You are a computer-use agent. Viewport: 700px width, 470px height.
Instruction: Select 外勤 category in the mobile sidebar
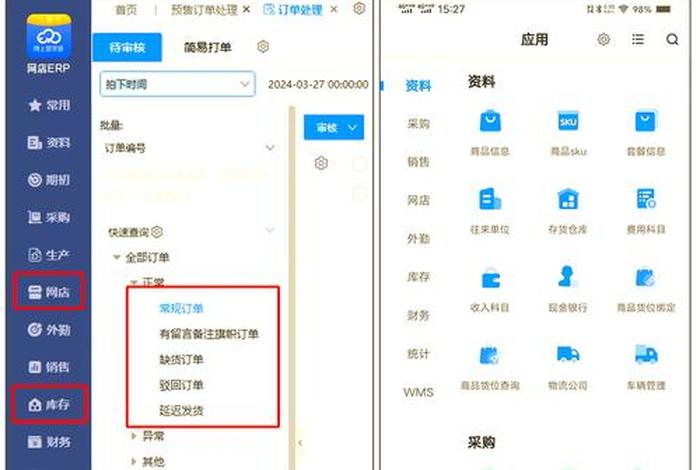coord(418,239)
